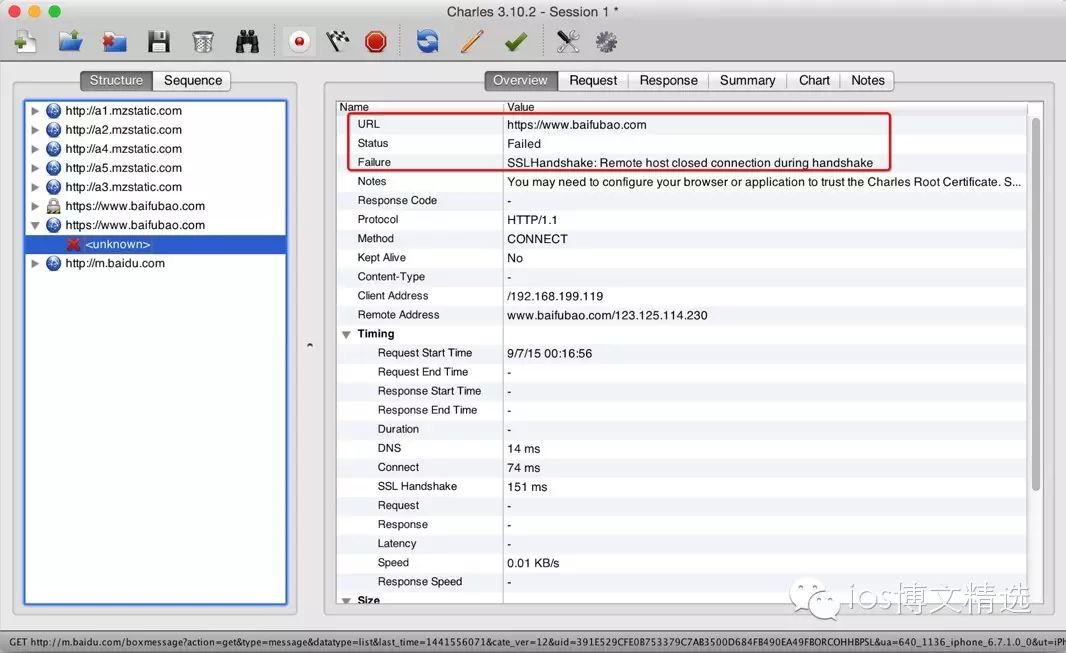The height and width of the screenshot is (653, 1066).
Task: Expand http://a2.mzstatic.com node
Action: (x=35, y=130)
